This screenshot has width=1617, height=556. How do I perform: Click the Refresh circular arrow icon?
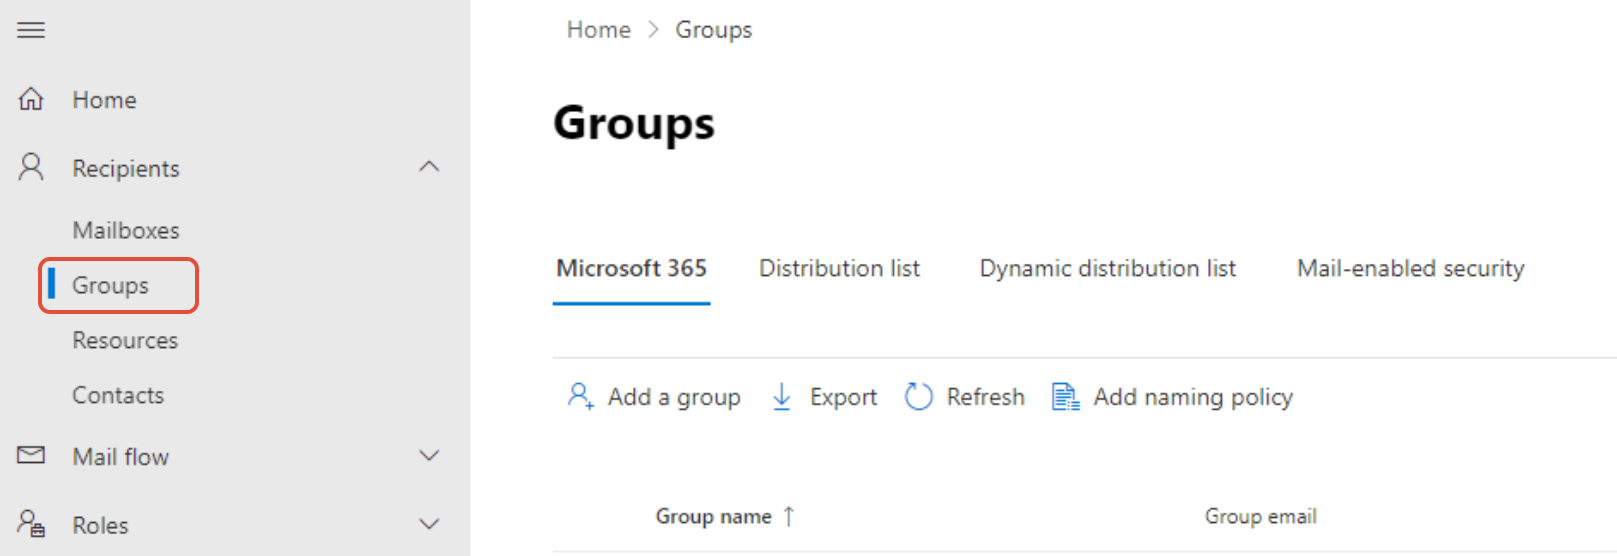click(x=918, y=397)
